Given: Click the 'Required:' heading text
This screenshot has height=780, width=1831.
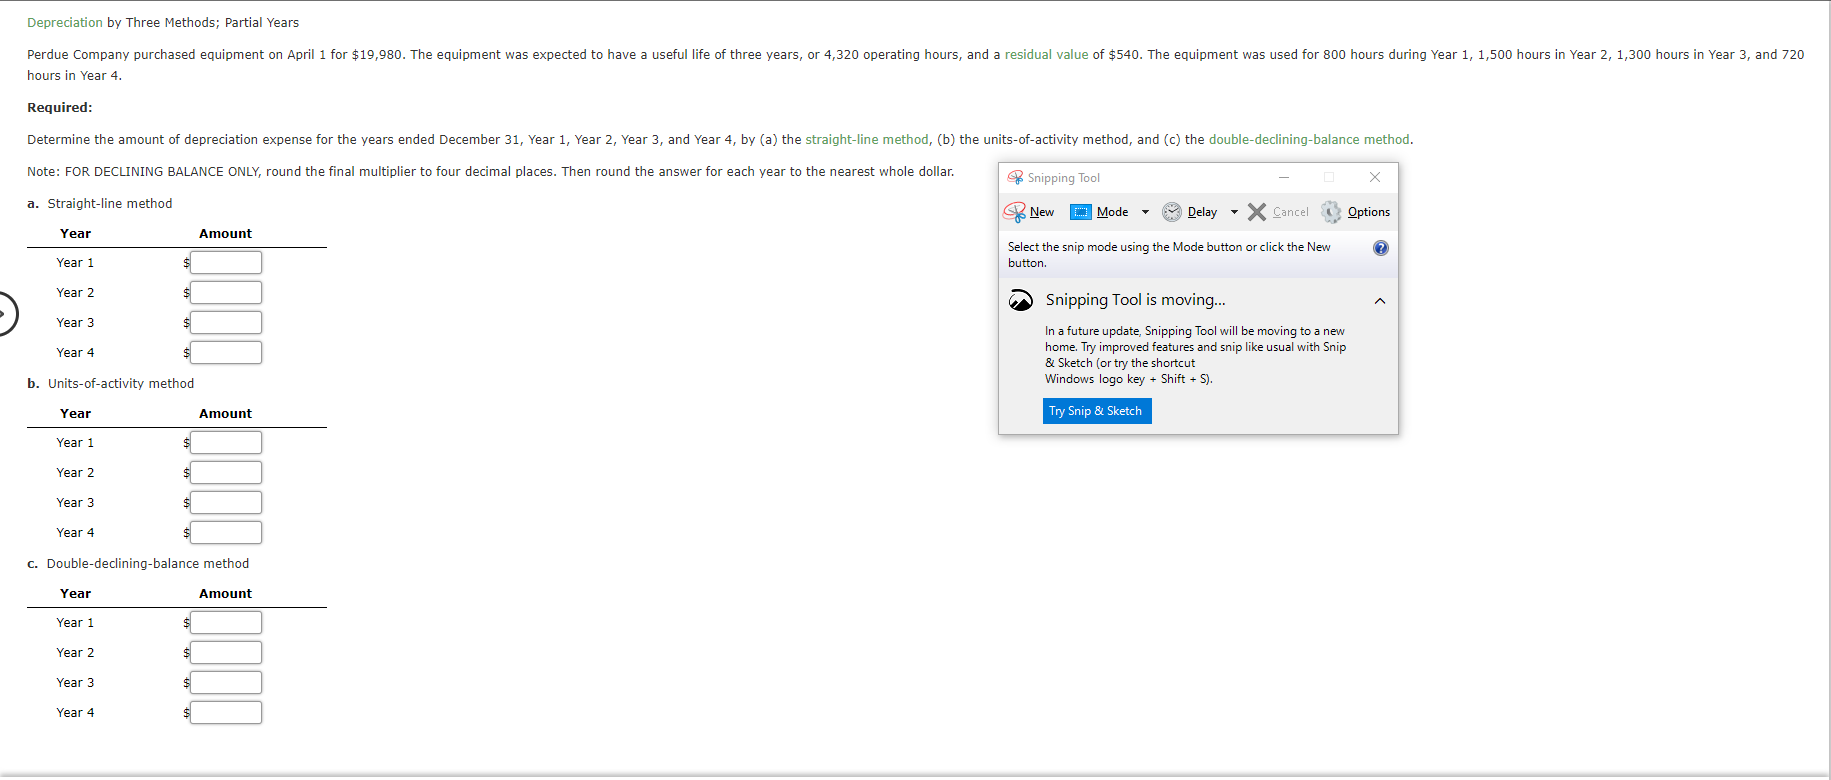Looking at the screenshot, I should (60, 108).
